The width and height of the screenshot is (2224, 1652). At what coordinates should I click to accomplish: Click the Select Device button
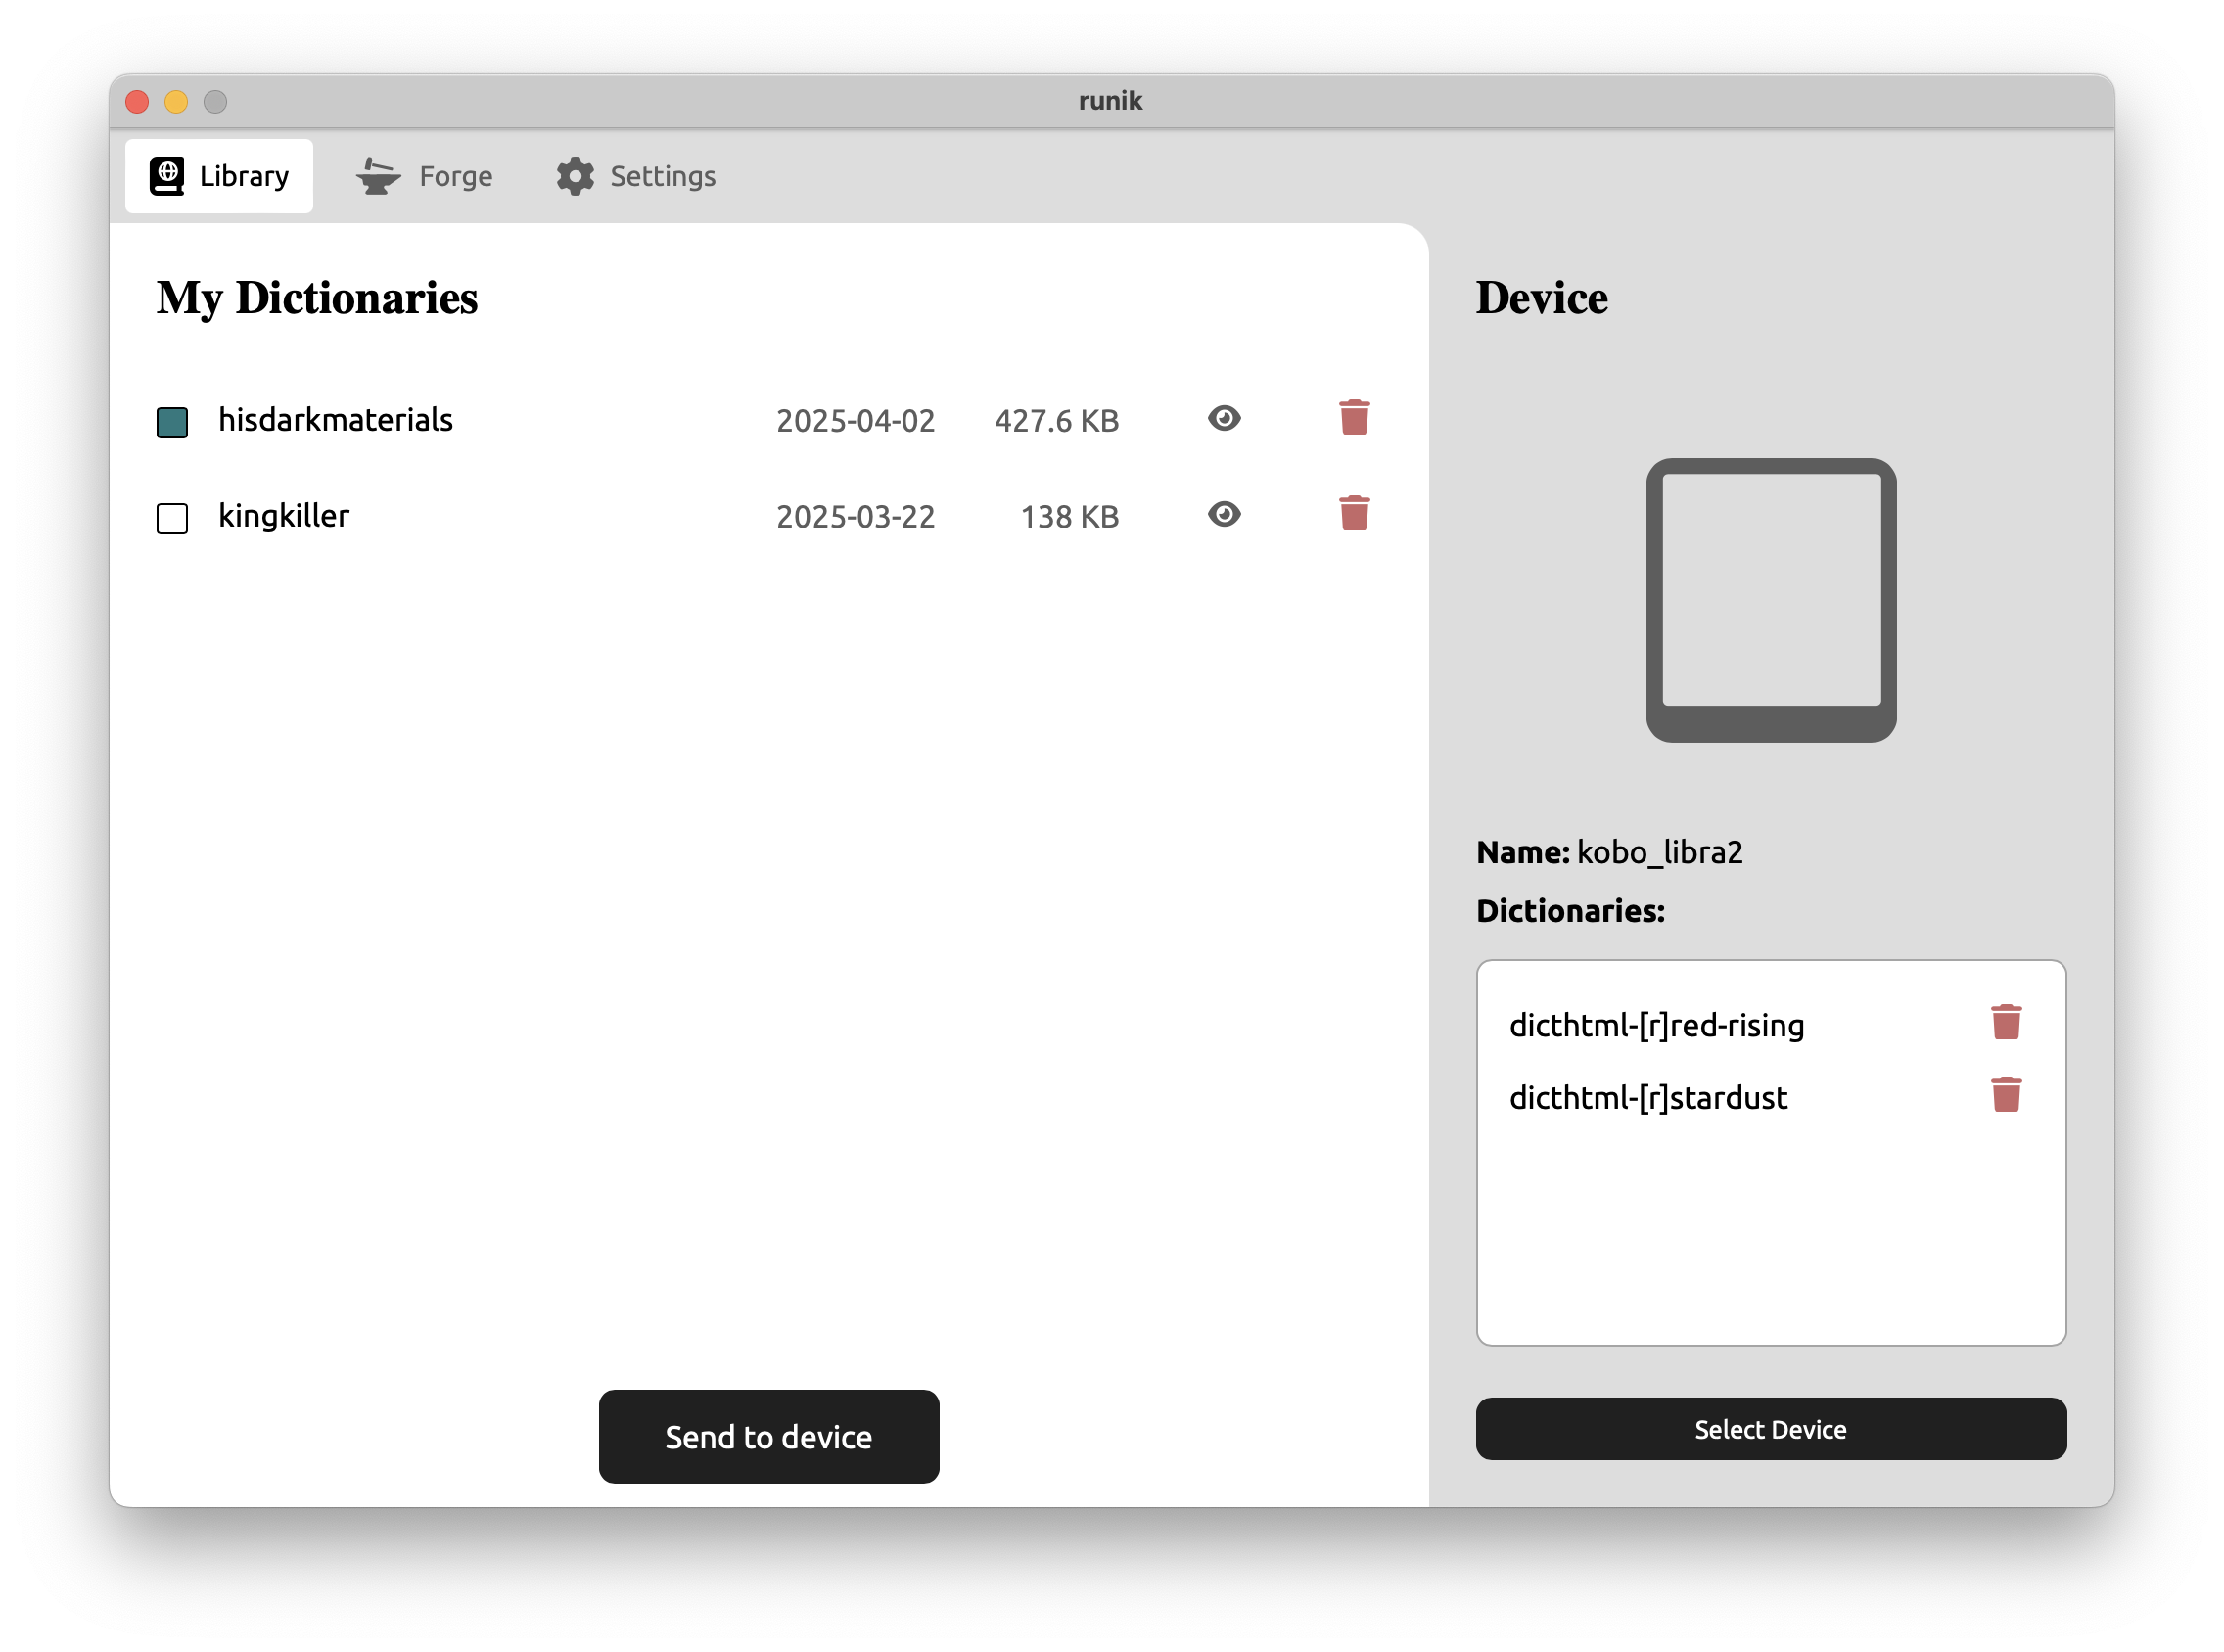coord(1770,1428)
